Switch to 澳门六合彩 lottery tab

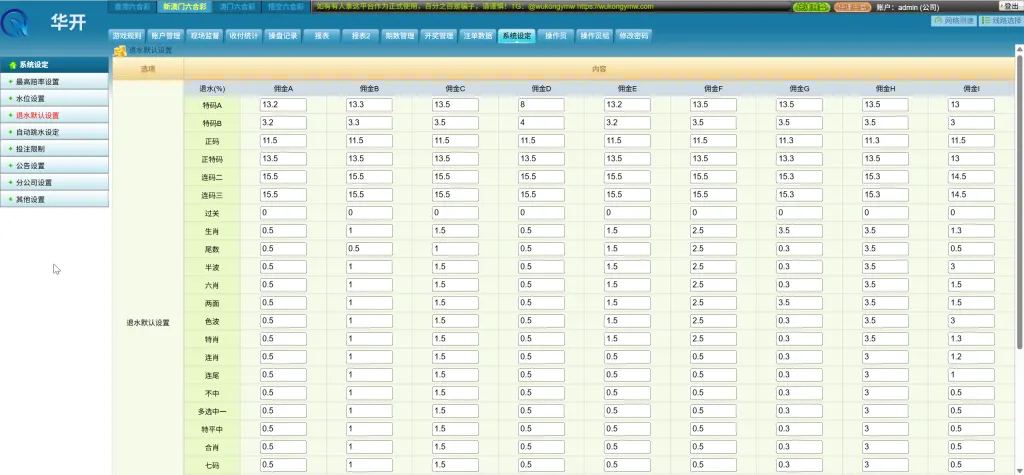click(x=237, y=7)
